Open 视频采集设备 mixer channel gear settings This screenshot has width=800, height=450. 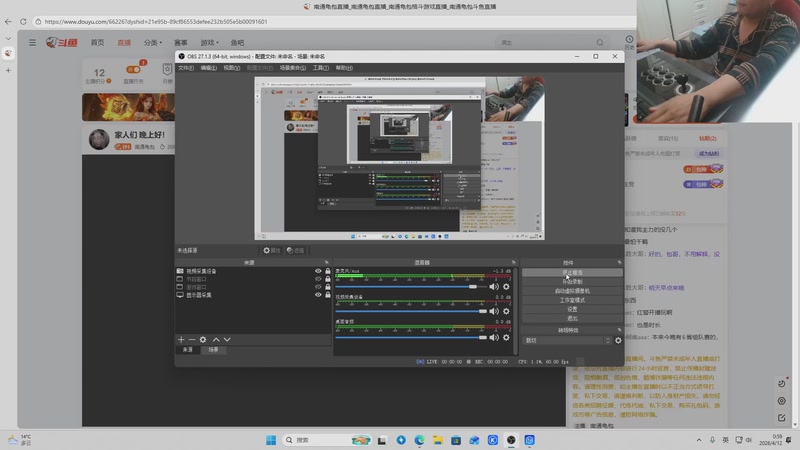pos(506,311)
